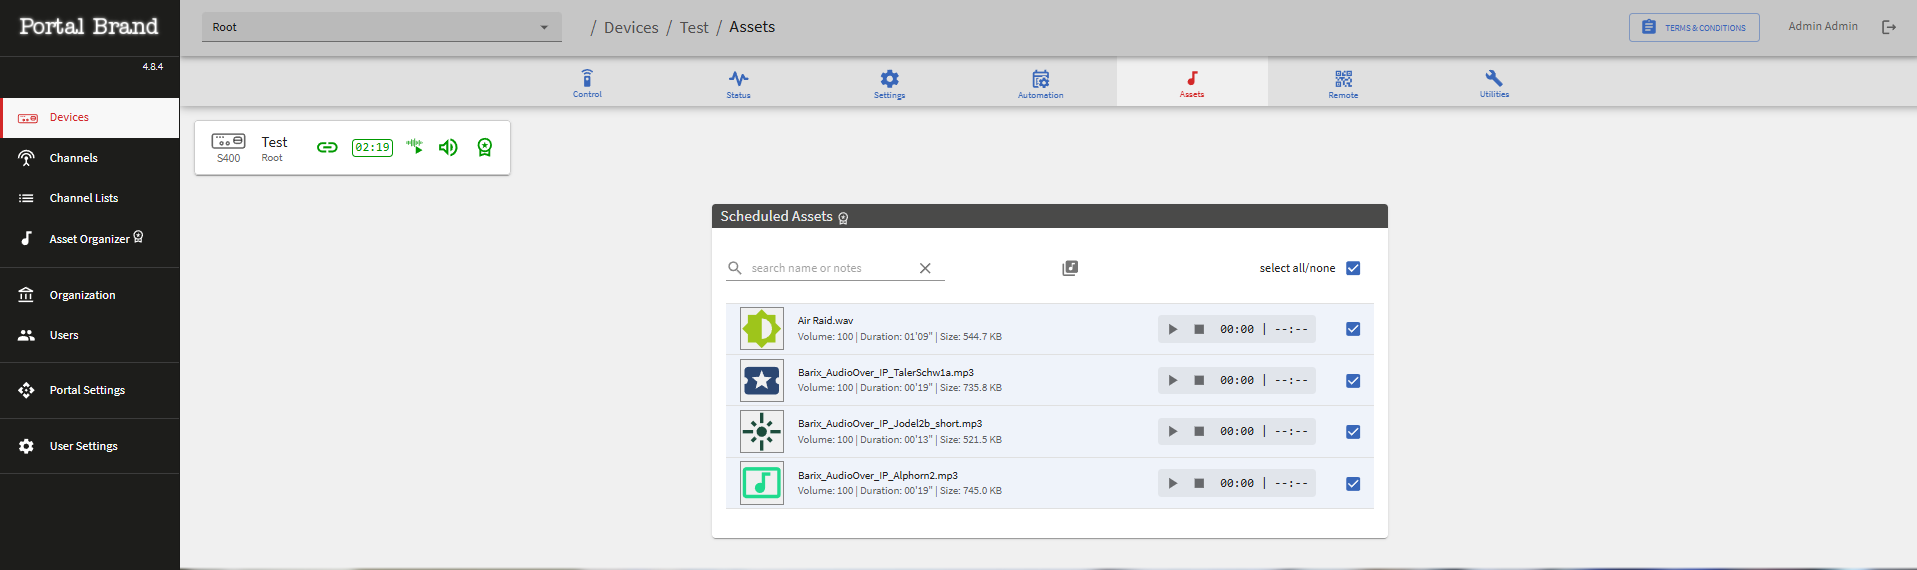
Task: Click the Scheduled Assets header title
Action: click(776, 216)
